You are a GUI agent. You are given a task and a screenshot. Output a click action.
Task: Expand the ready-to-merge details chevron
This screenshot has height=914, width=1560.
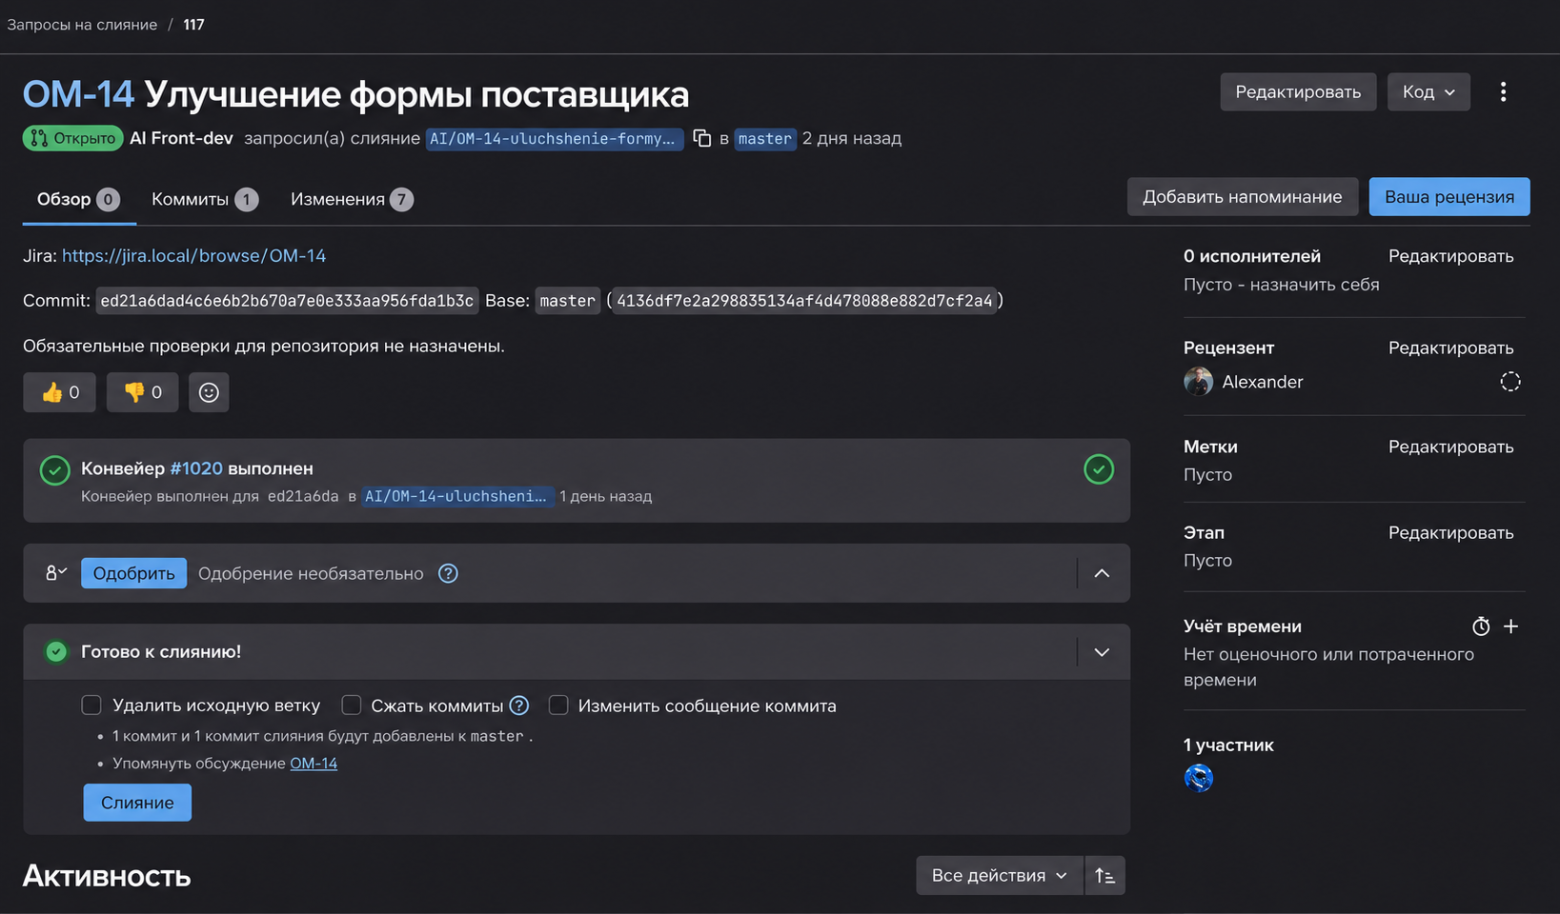1102,652
